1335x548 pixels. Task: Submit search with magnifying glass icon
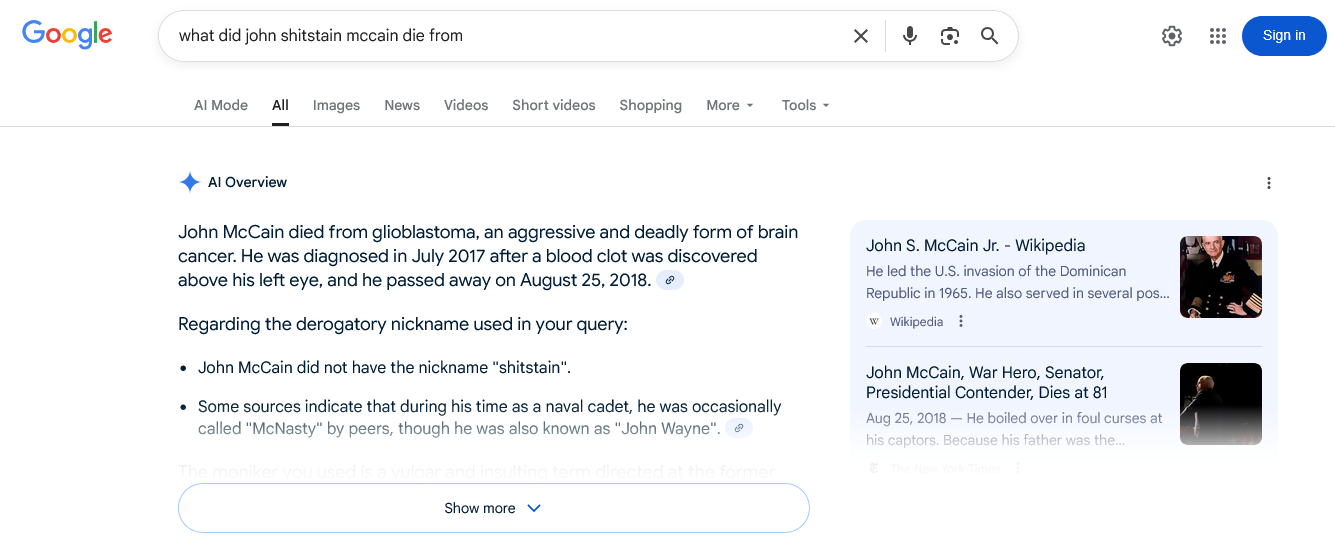click(989, 36)
